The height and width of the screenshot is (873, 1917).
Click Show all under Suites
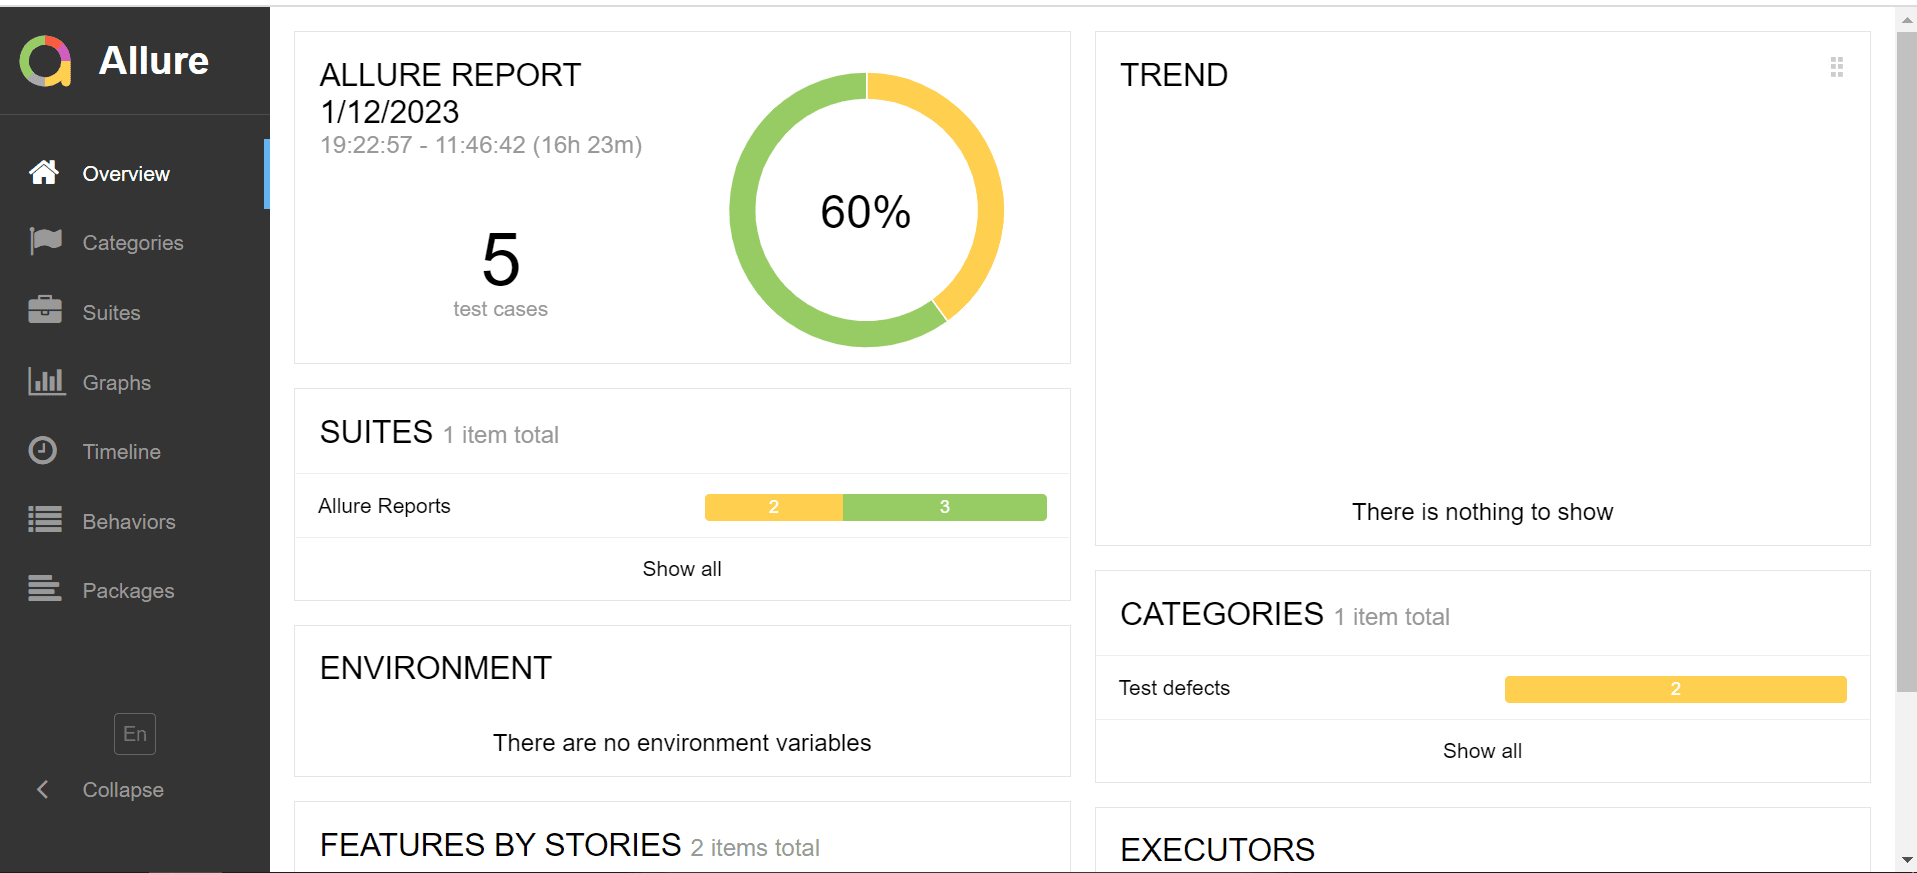pyautogui.click(x=682, y=568)
